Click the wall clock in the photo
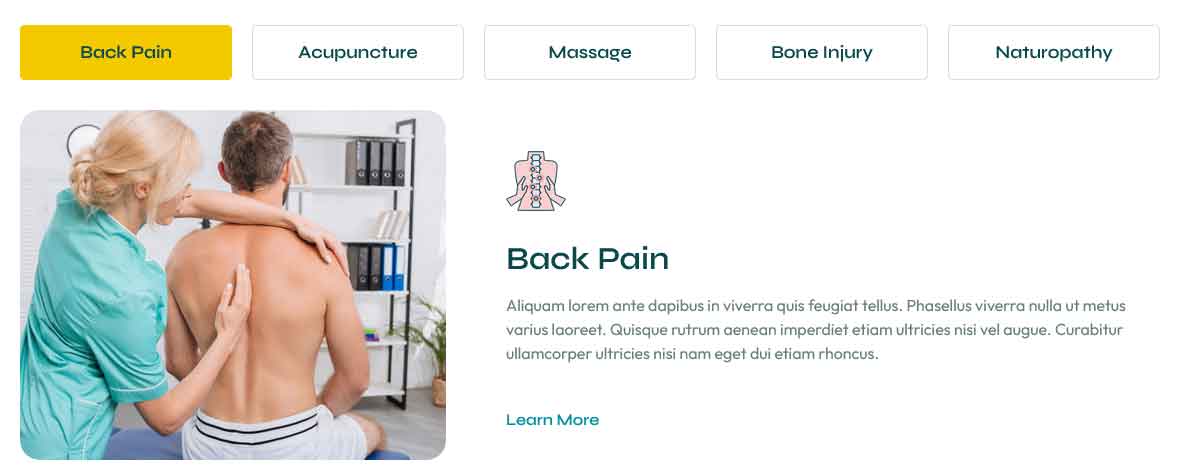 coord(83,139)
